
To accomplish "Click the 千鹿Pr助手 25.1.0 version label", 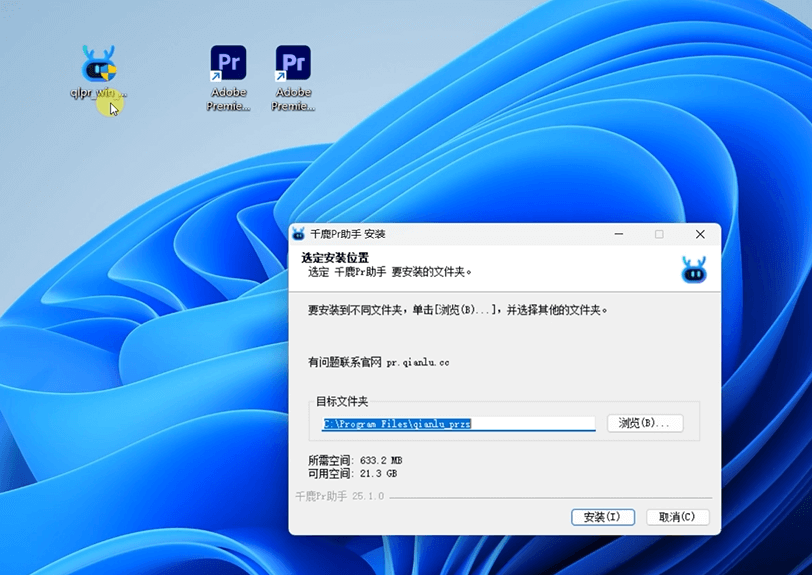I will [x=340, y=496].
